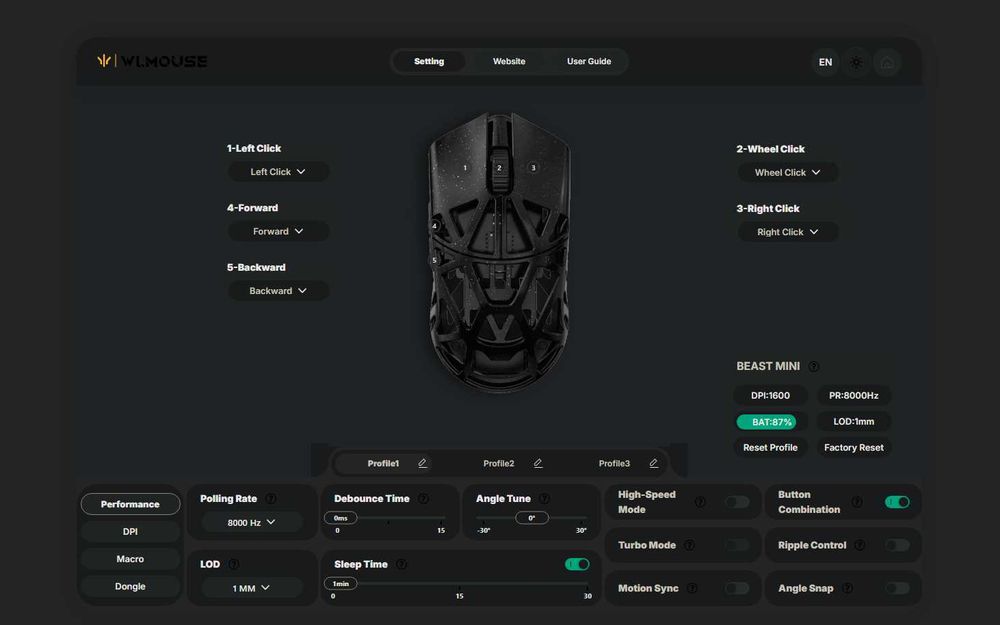This screenshot has width=1000, height=625.
Task: Turn off Sleep Time toggle
Action: 577,564
